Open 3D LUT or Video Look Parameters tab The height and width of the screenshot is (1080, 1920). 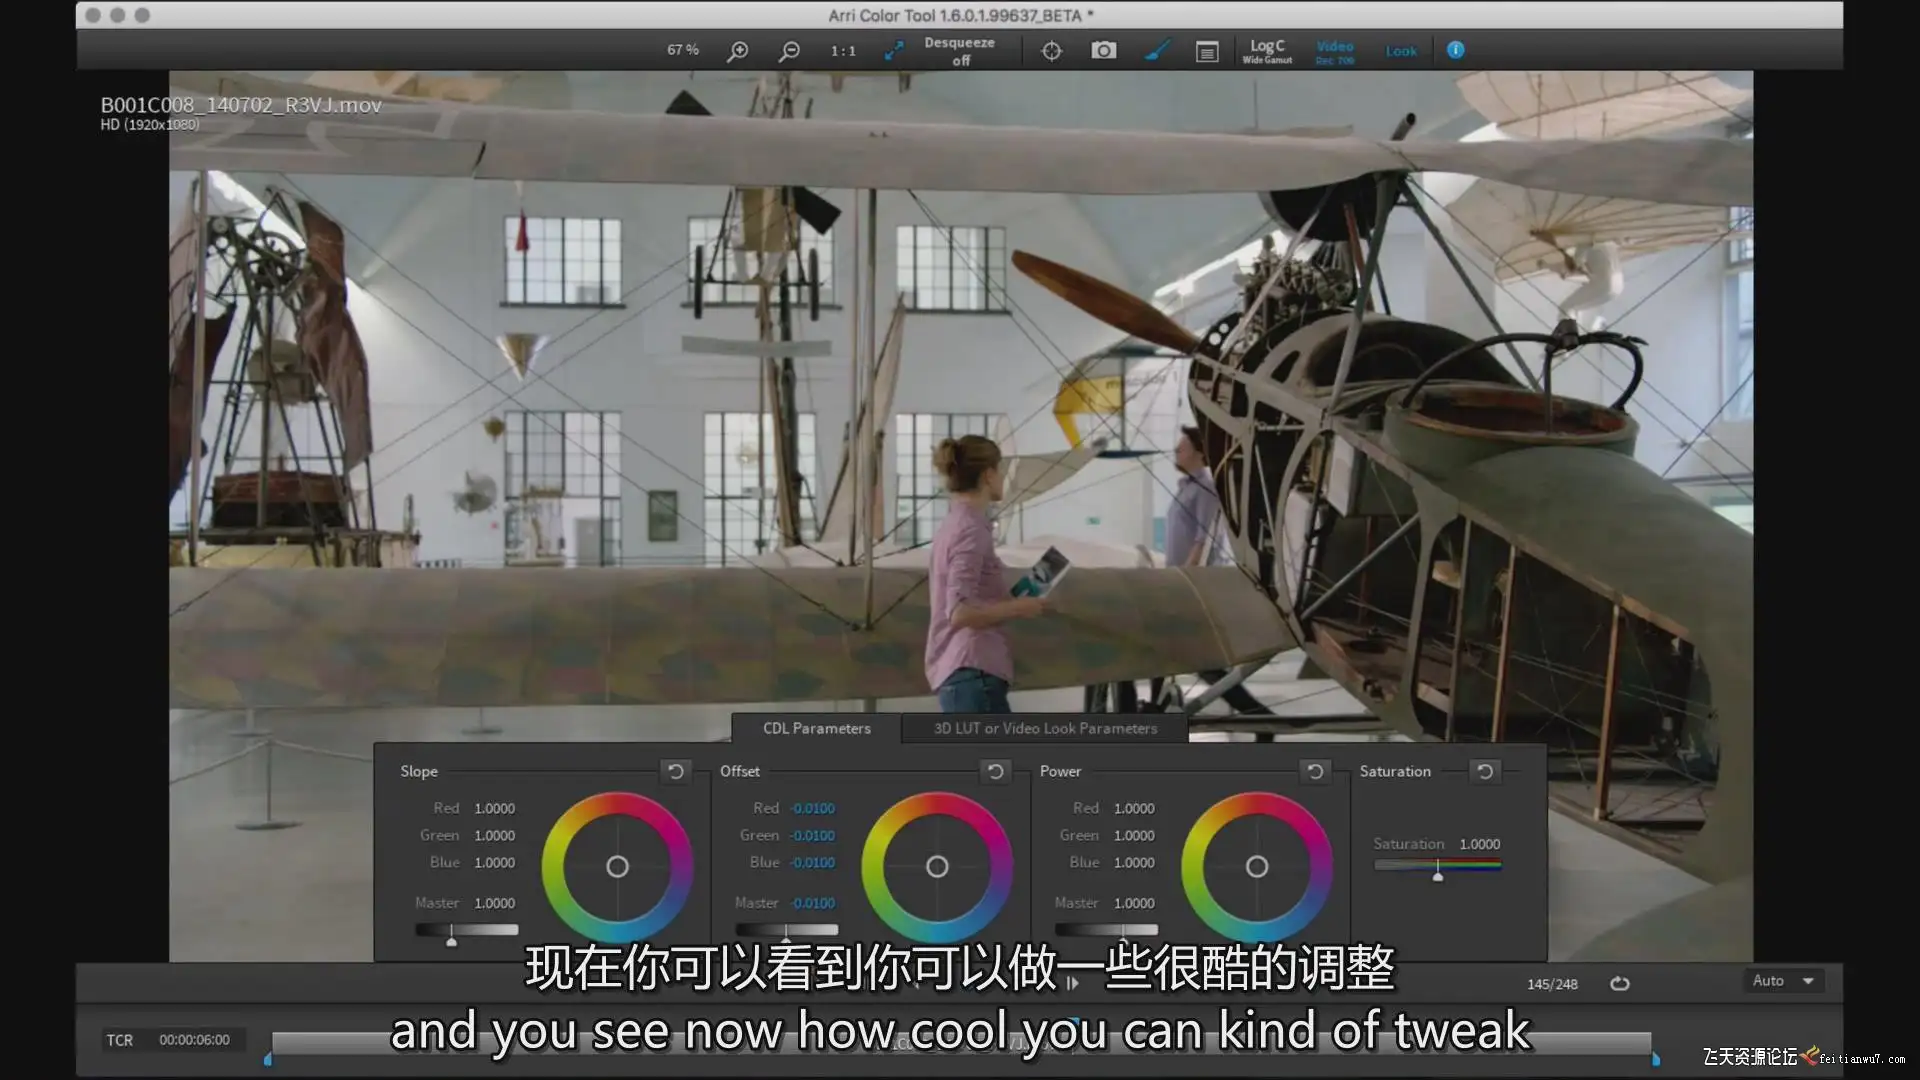[1045, 728]
